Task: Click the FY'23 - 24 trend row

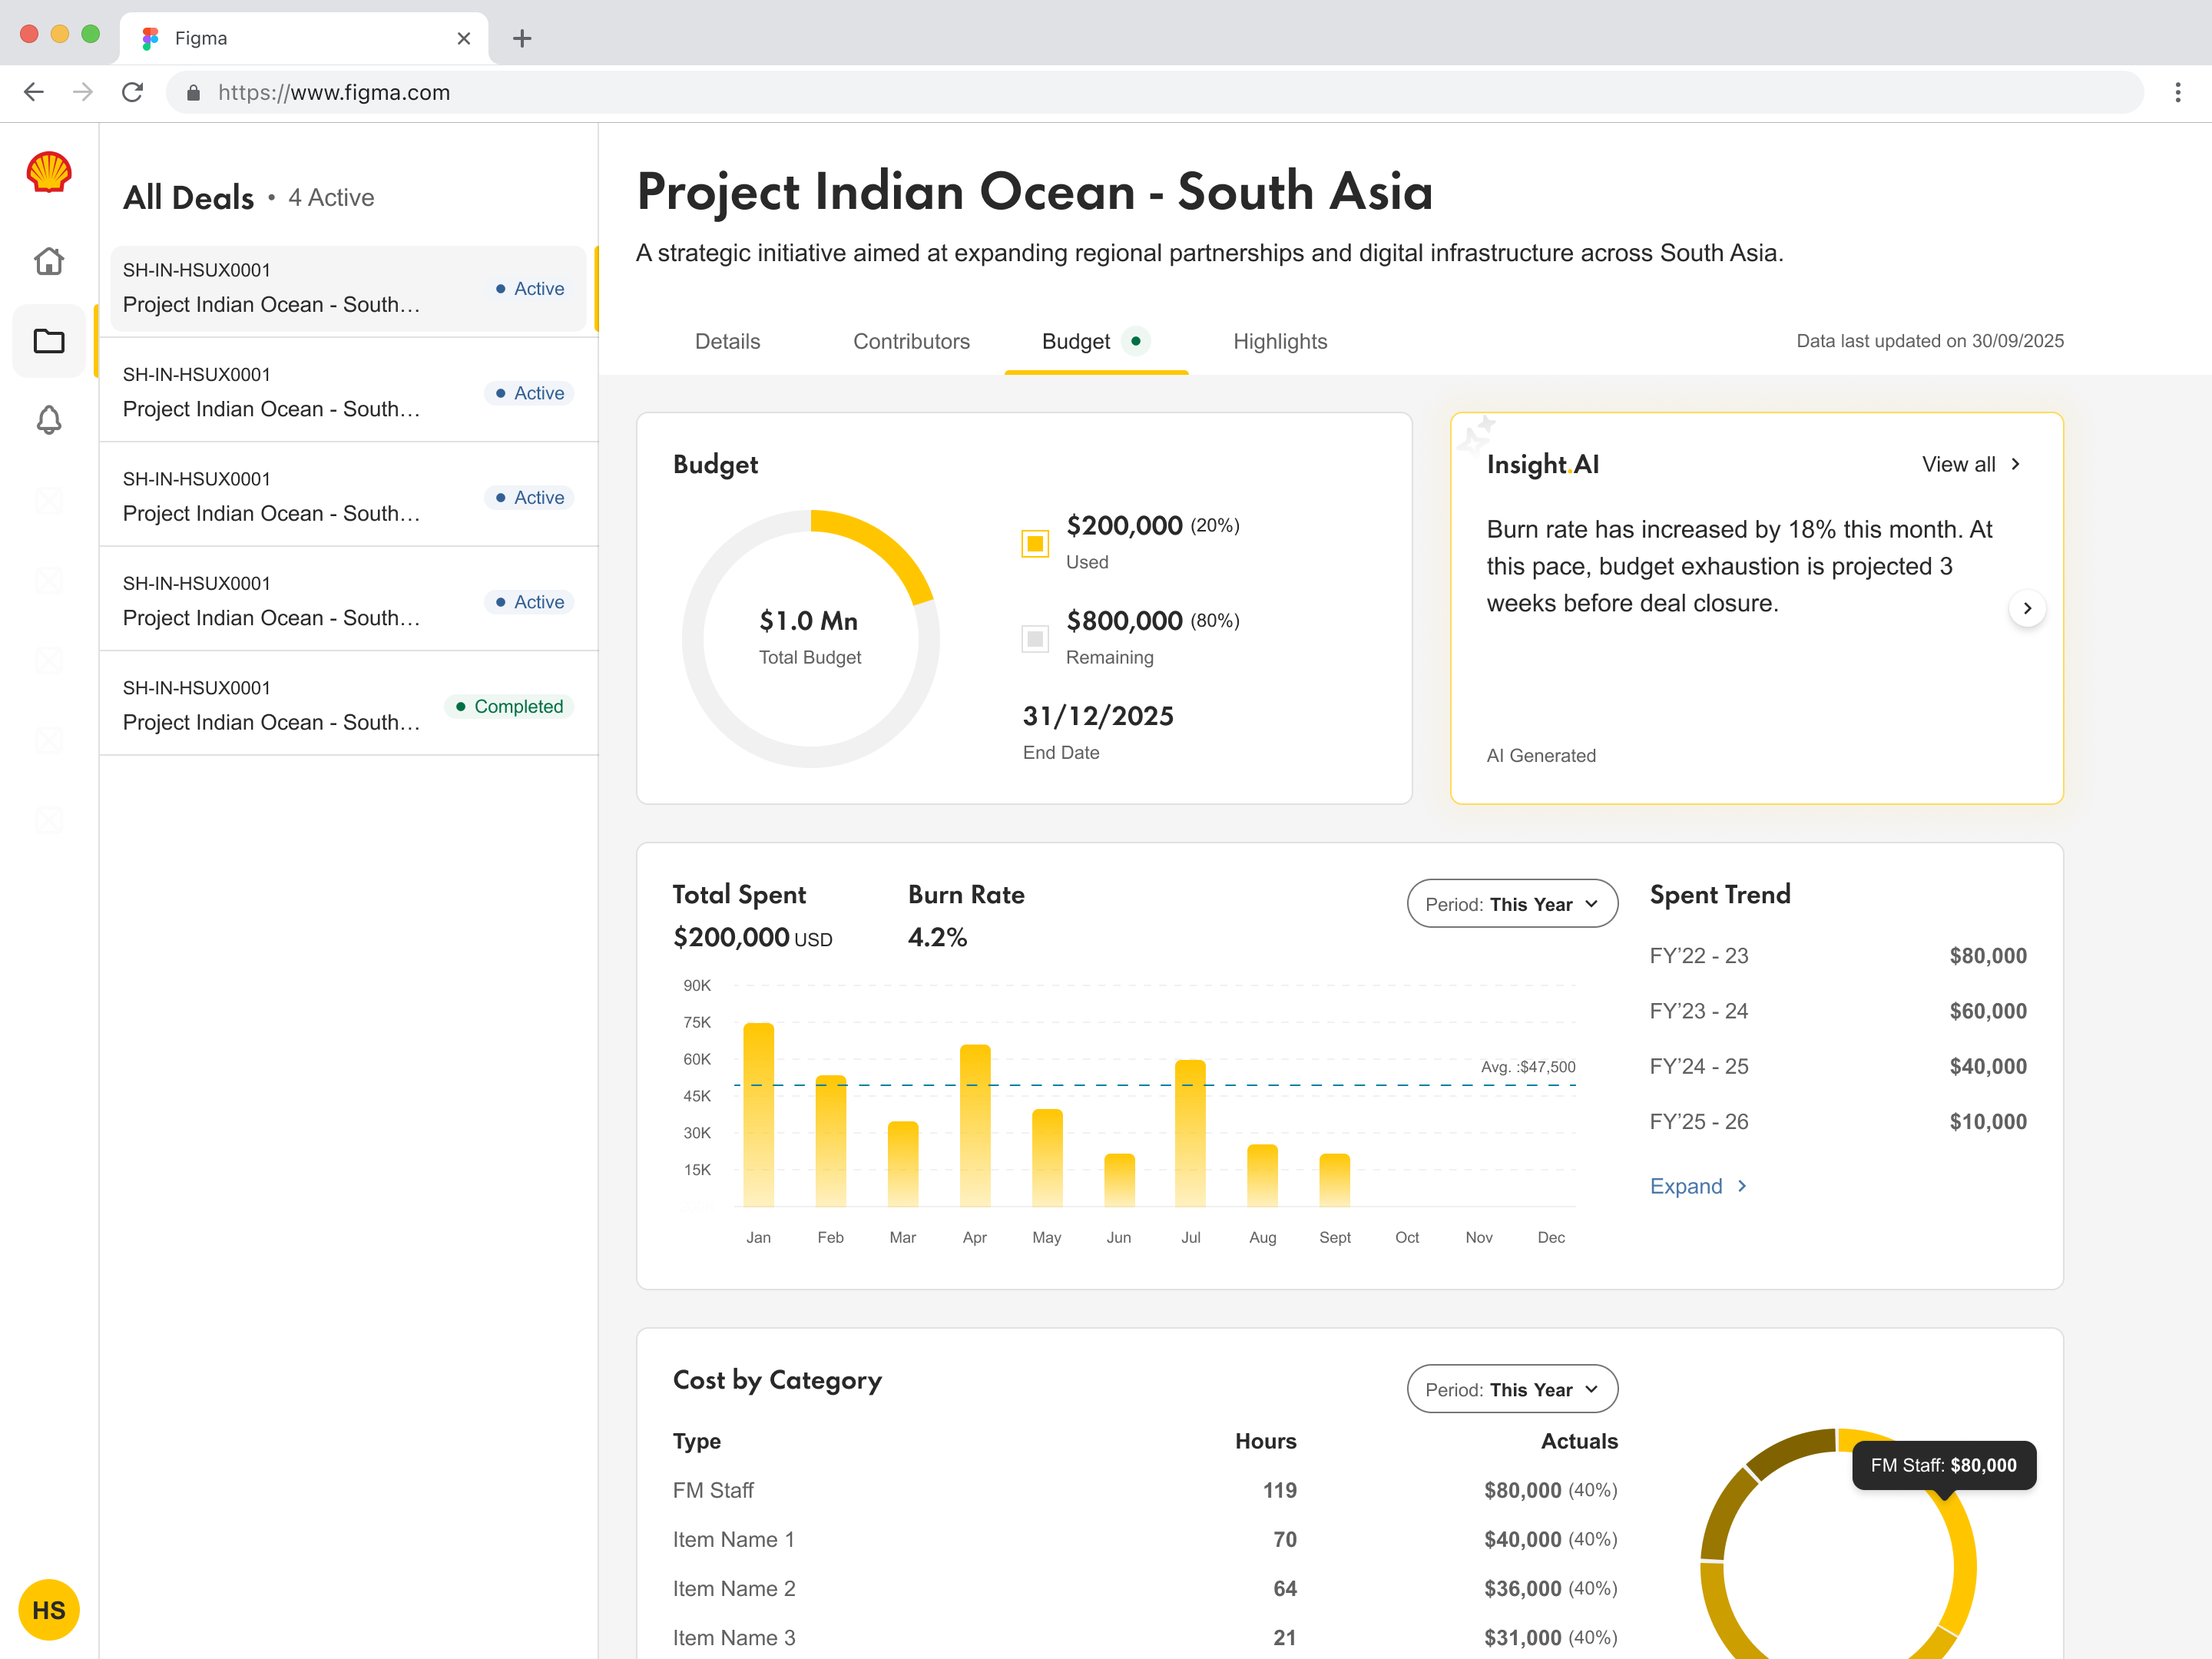Action: pyautogui.click(x=1838, y=1011)
